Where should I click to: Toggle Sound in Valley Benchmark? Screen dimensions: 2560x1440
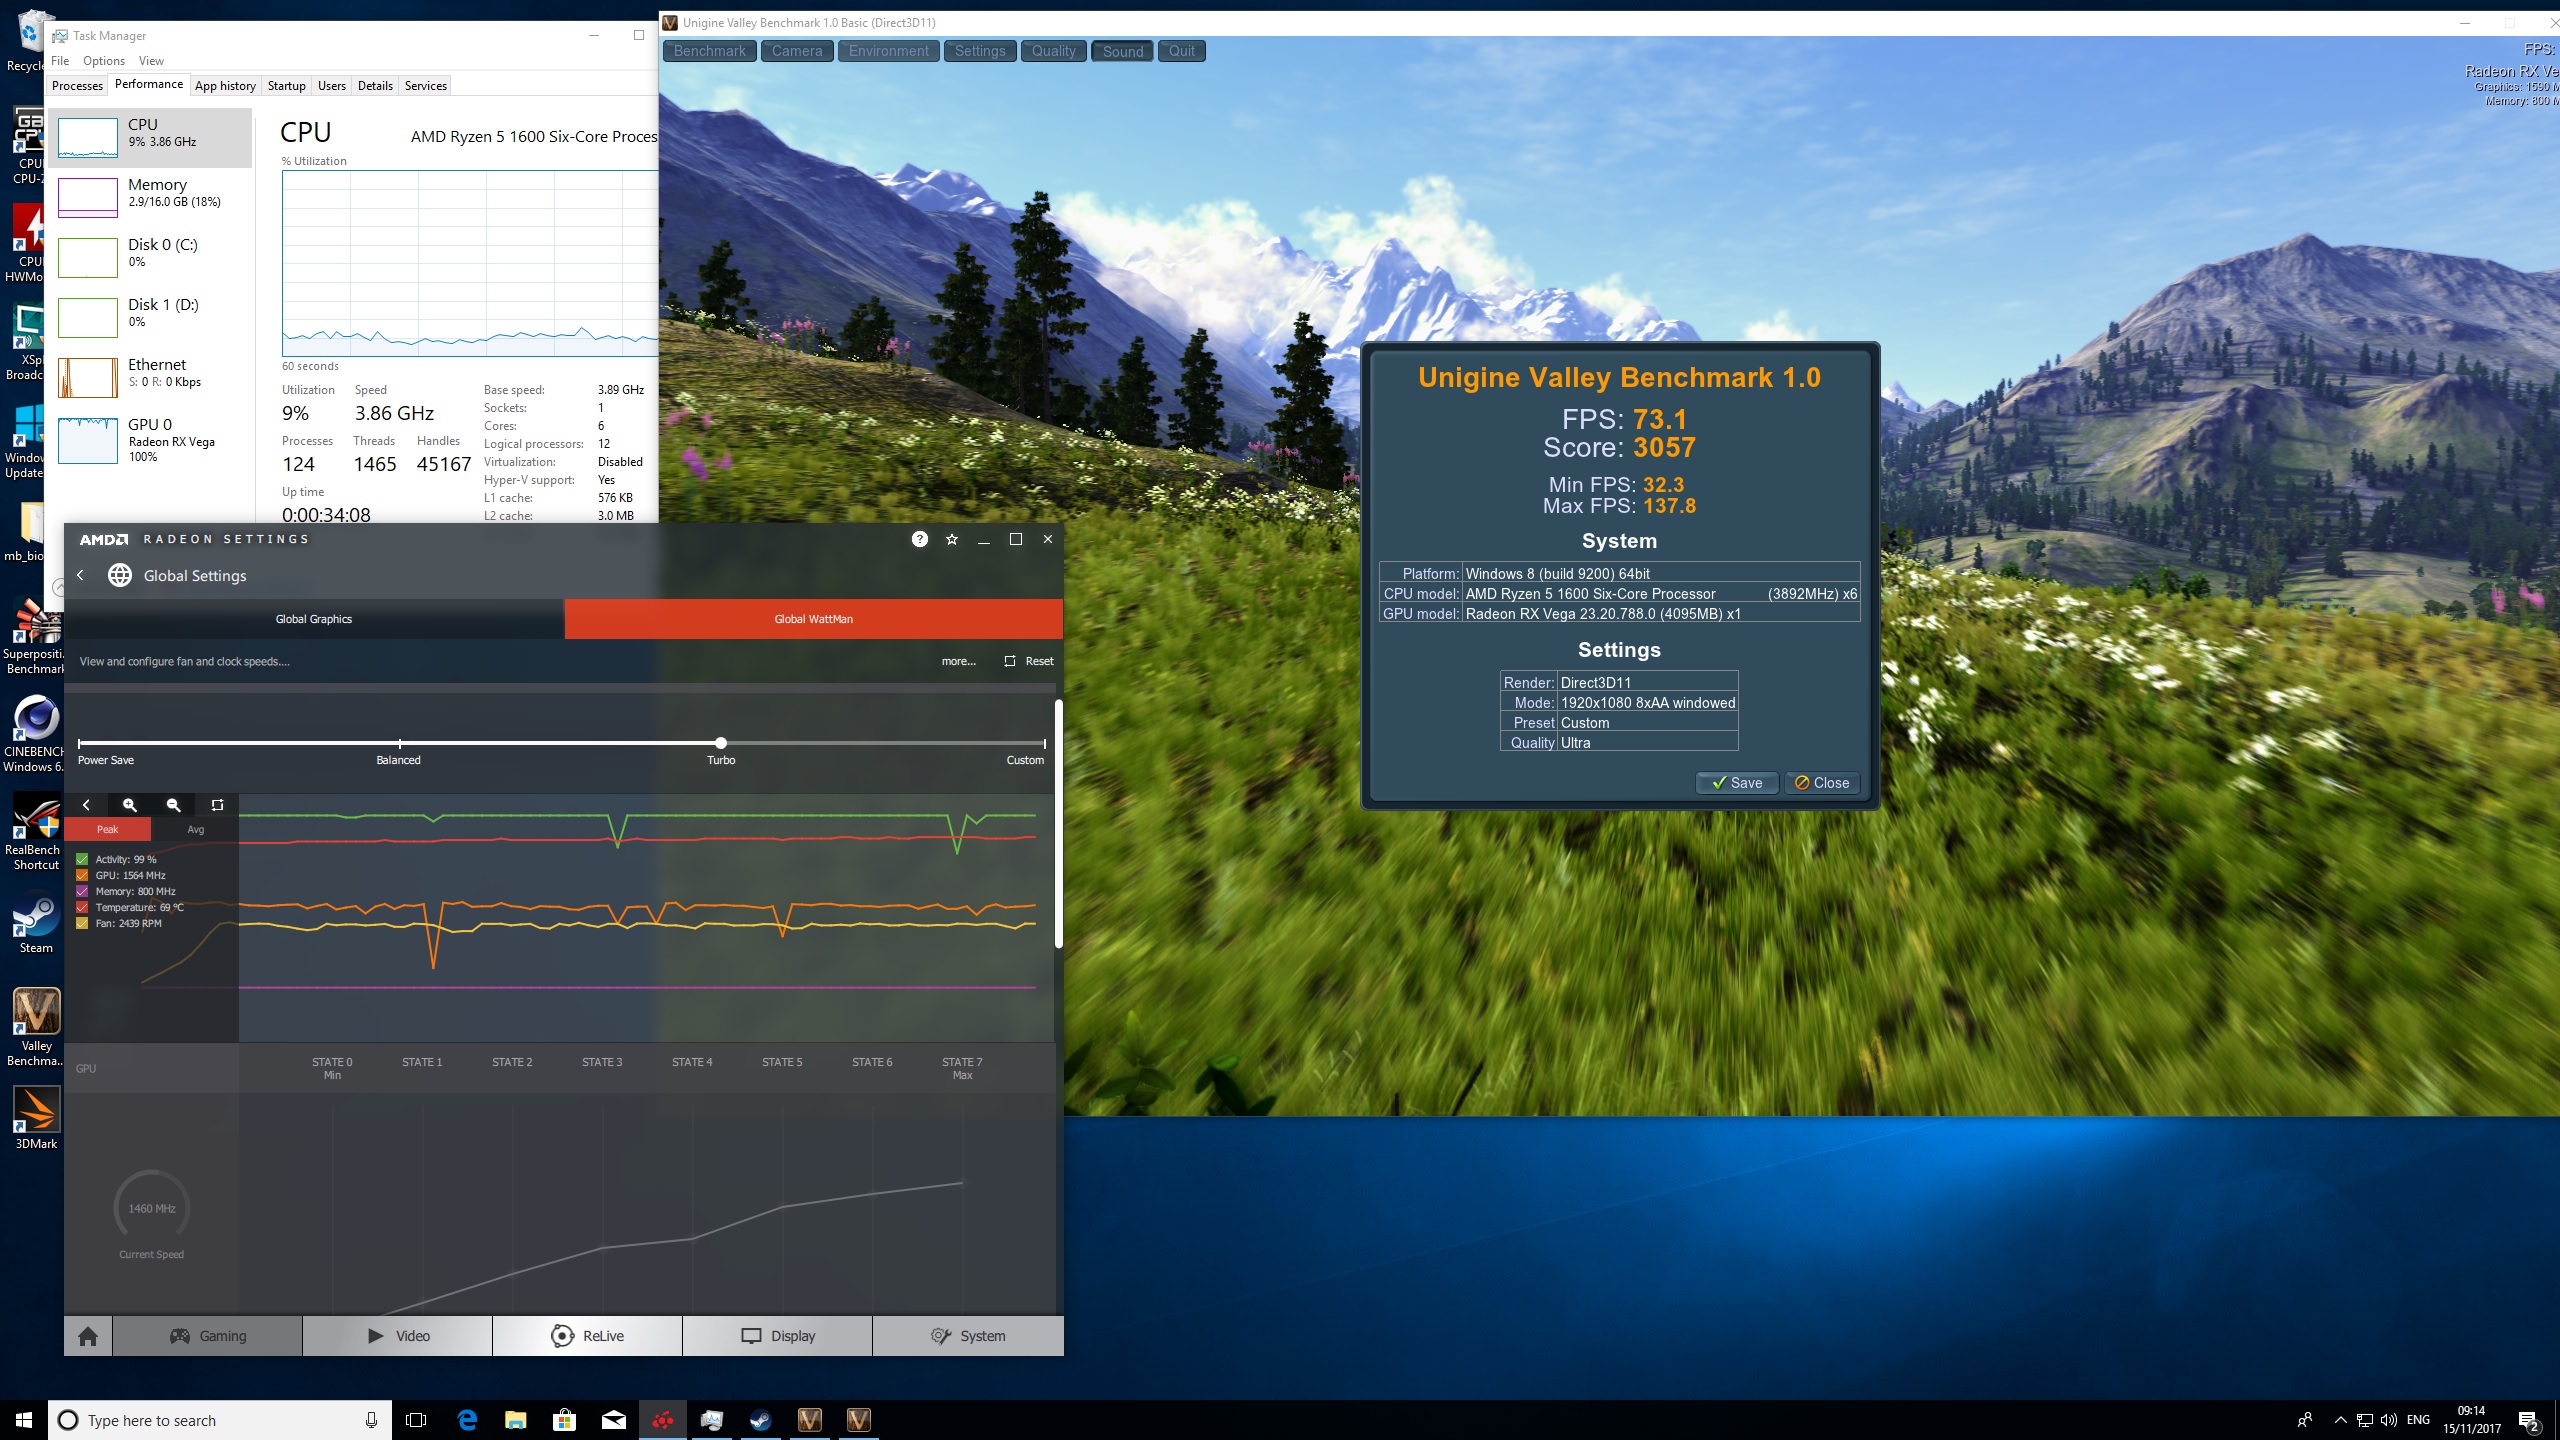coord(1123,51)
